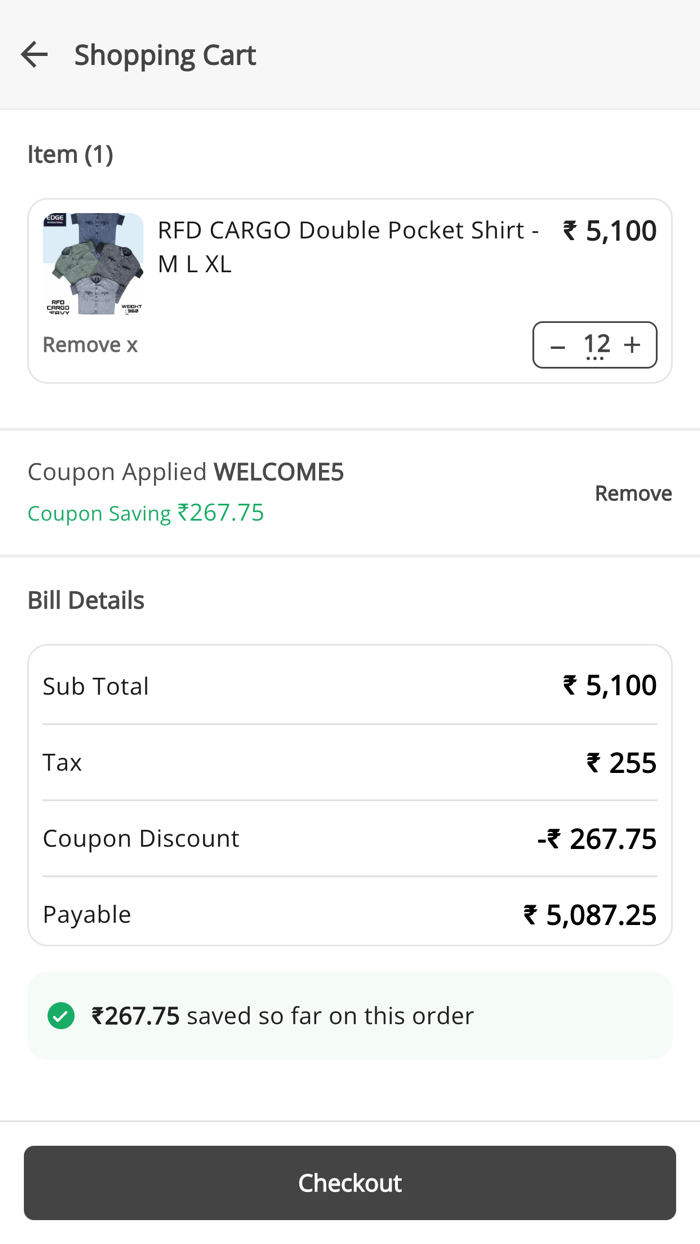The image size is (700, 1244).
Task: Remove the shirt item from cart
Action: 90,345
